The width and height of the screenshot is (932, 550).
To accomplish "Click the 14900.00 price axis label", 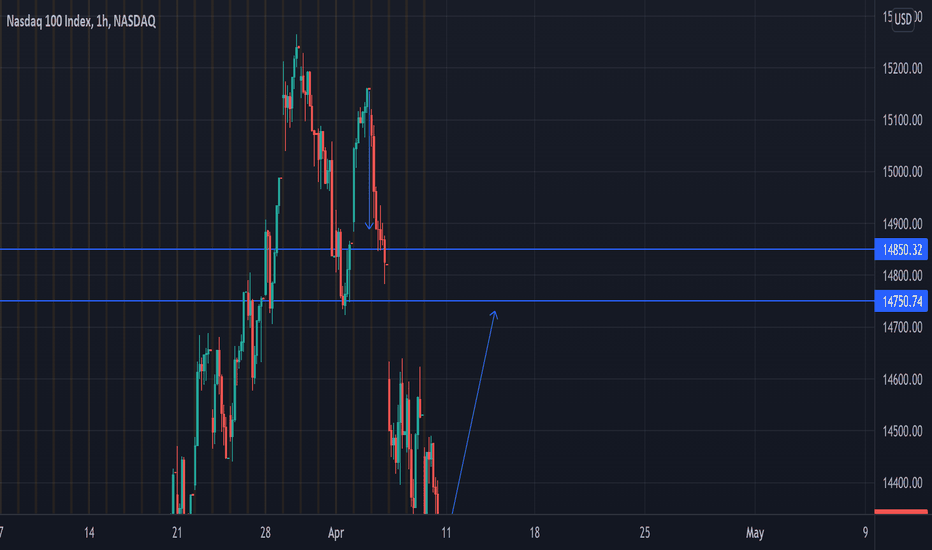I will point(902,224).
